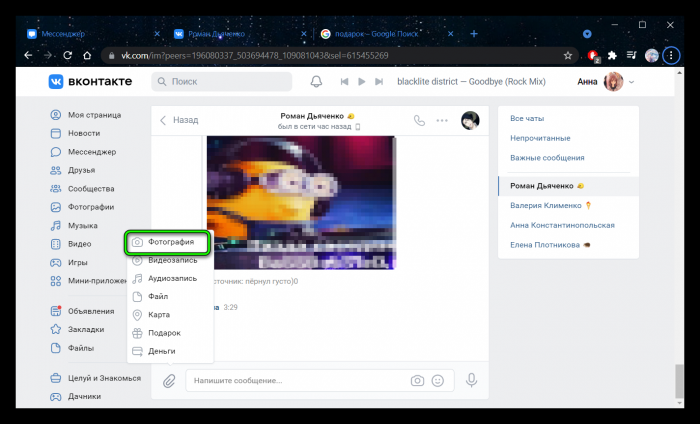The height and width of the screenshot is (424, 700).
Task: Click the paperclip attachment icon
Action: tap(170, 381)
